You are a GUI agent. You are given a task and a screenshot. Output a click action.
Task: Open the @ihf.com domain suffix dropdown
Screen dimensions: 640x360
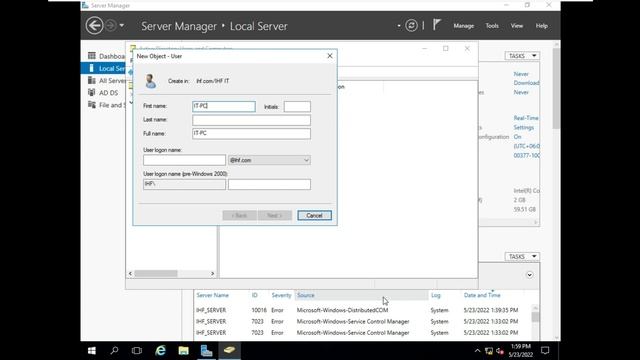point(269,160)
